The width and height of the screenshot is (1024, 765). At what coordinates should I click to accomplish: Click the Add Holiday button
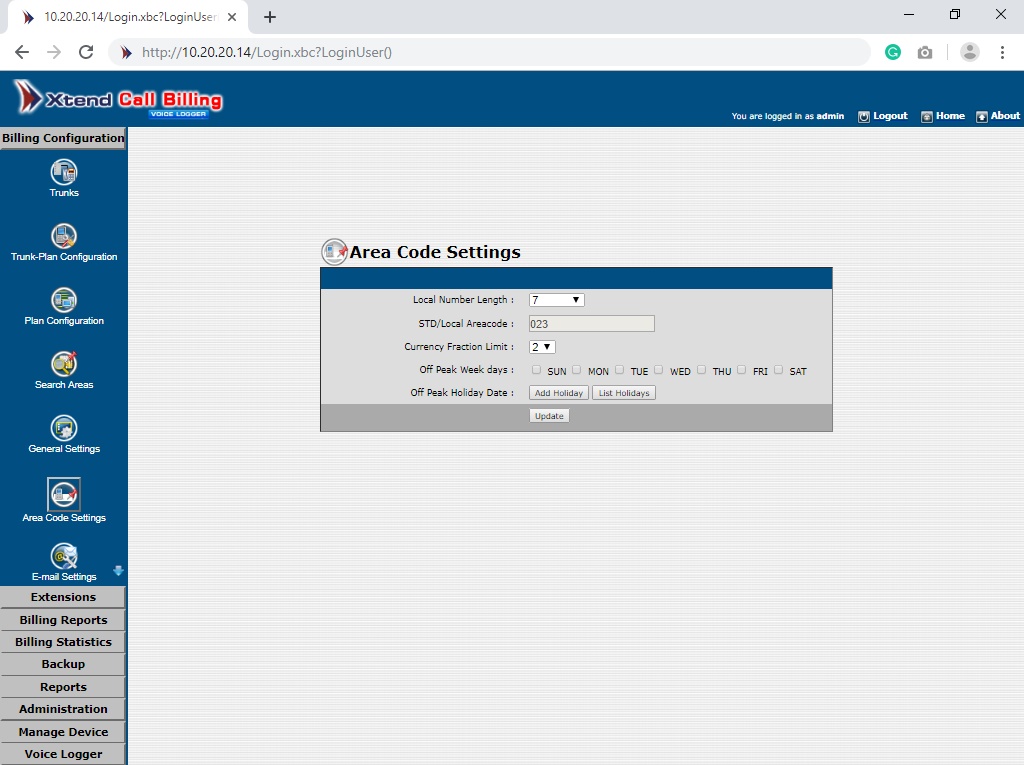559,393
